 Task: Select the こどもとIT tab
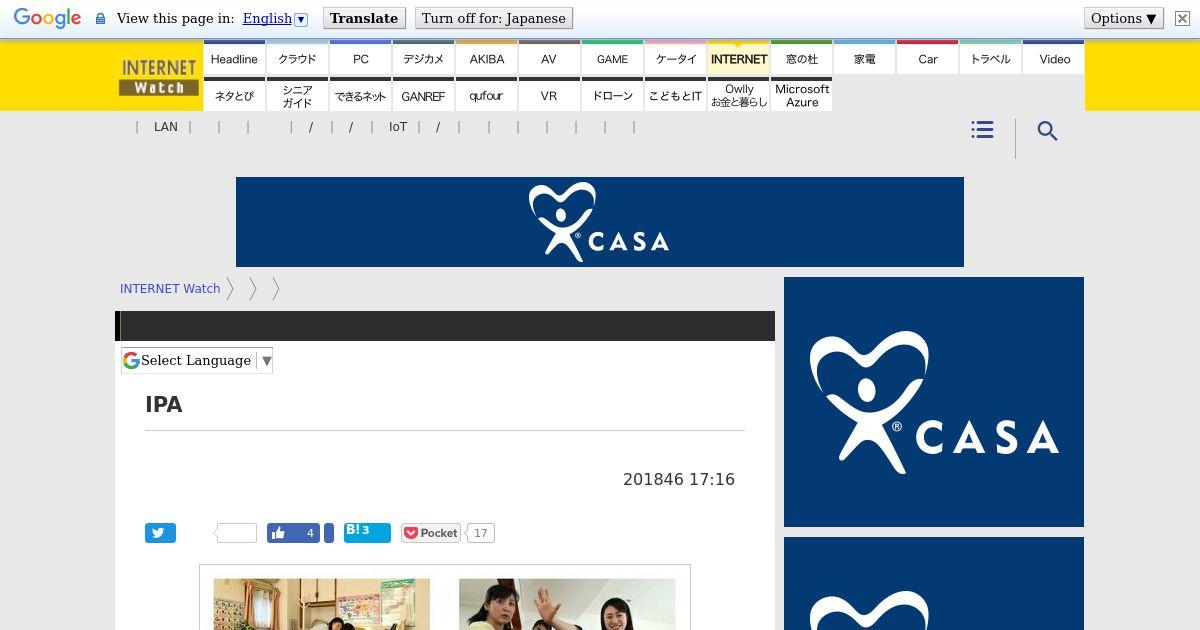click(676, 95)
